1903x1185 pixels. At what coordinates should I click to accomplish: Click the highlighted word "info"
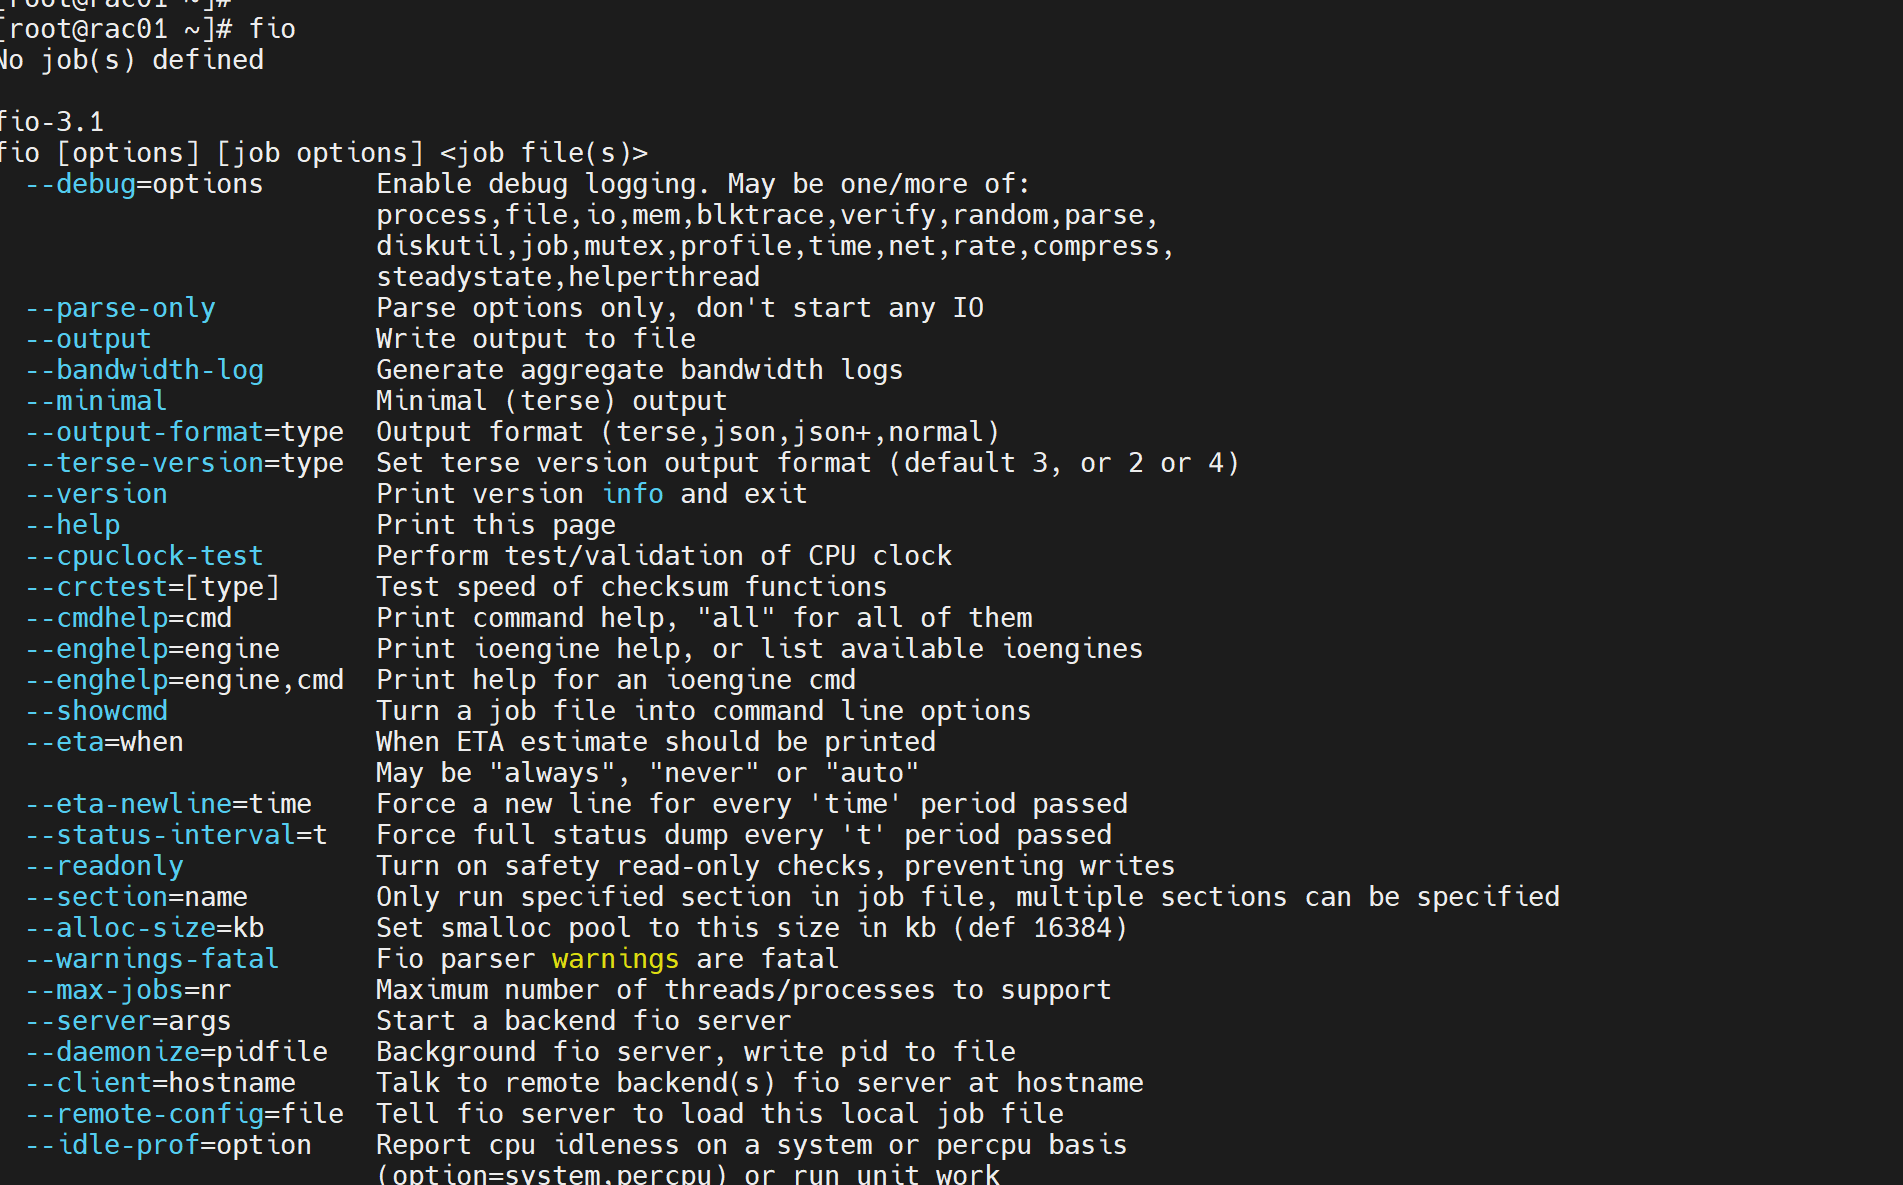(x=632, y=494)
